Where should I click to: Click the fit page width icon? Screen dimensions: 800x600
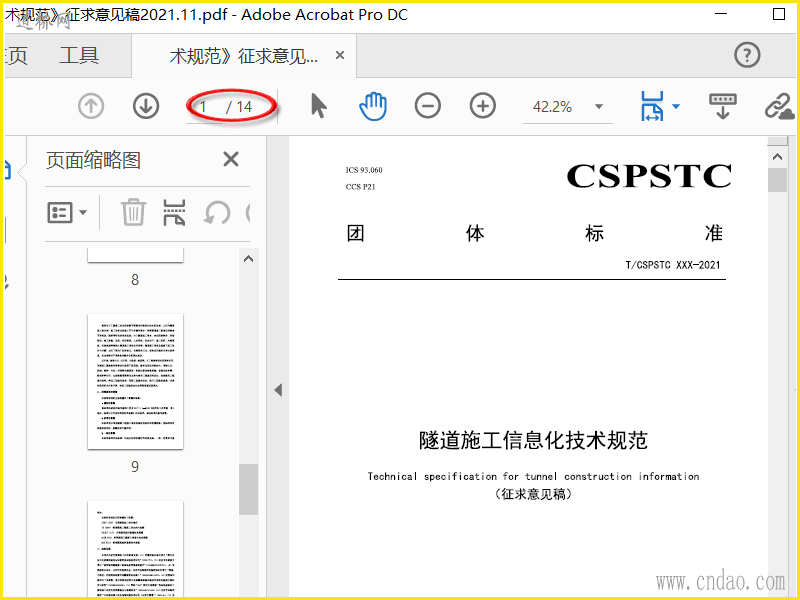652,106
